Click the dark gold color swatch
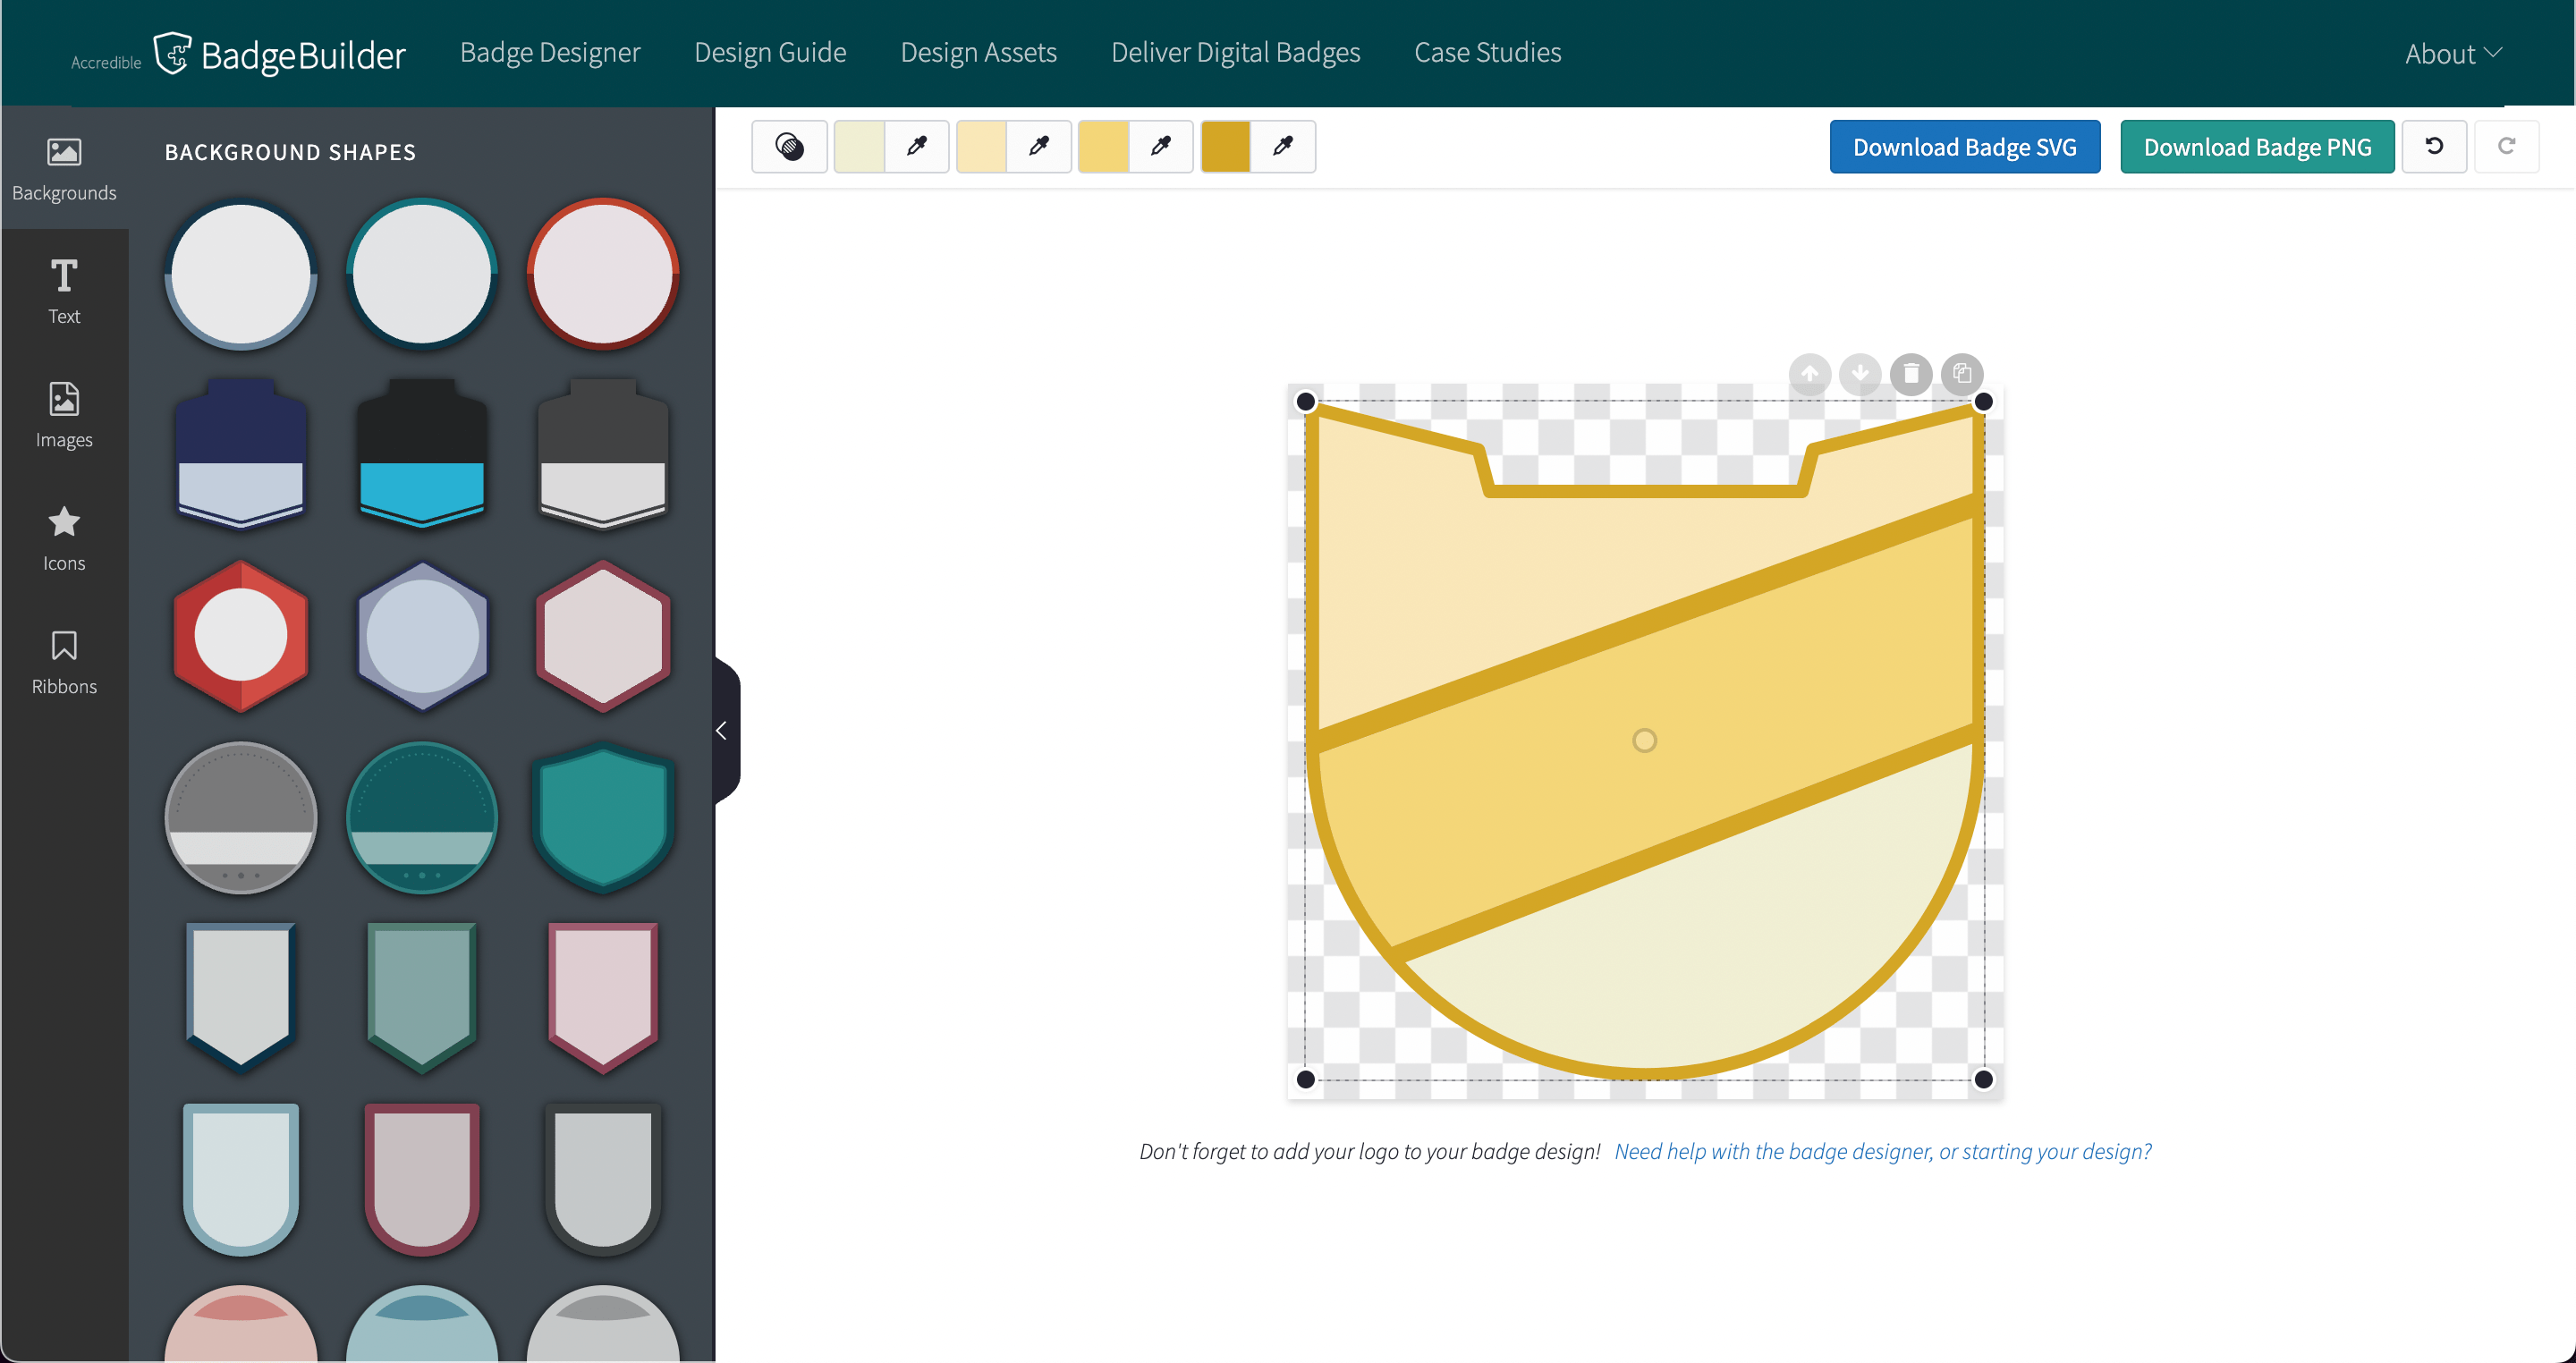 pyautogui.click(x=1225, y=147)
